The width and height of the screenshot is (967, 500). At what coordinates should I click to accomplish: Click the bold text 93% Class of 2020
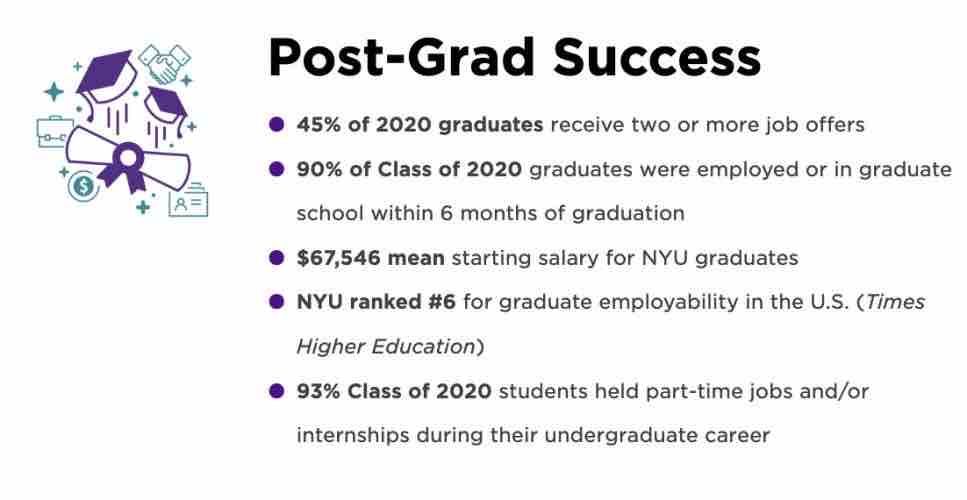[394, 391]
